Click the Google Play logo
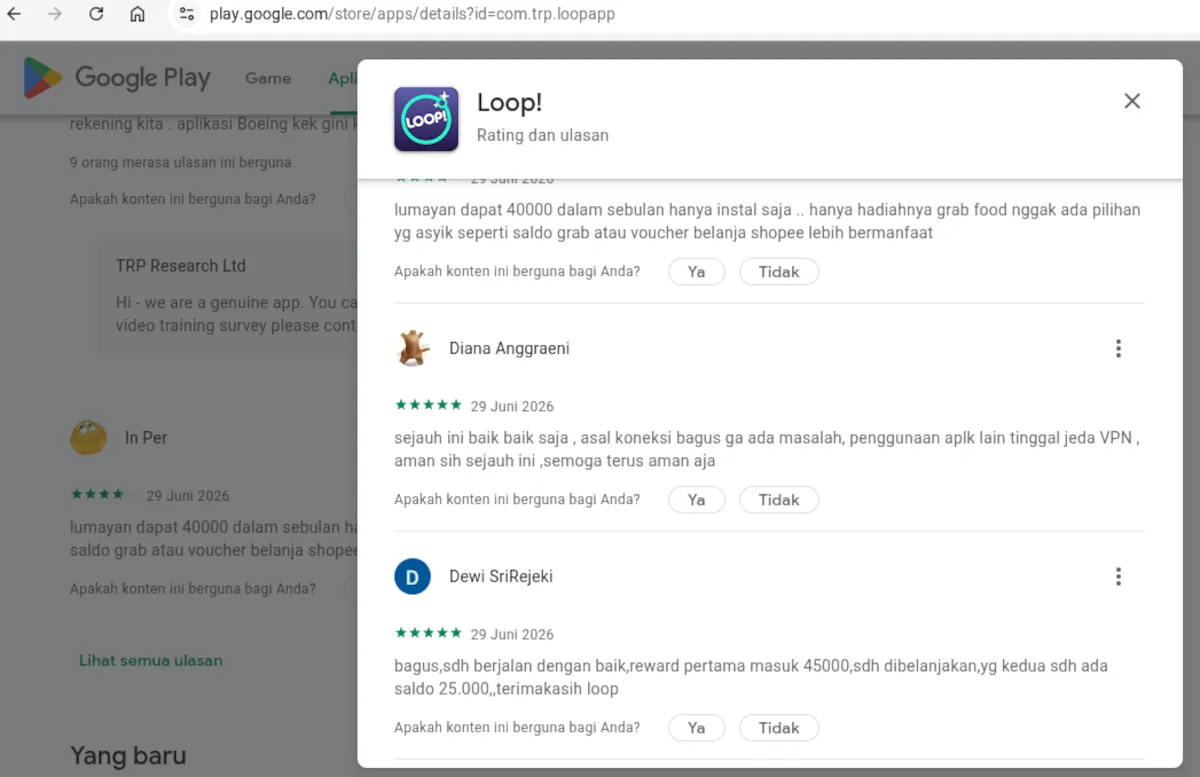The width and height of the screenshot is (1200, 777). coord(117,78)
